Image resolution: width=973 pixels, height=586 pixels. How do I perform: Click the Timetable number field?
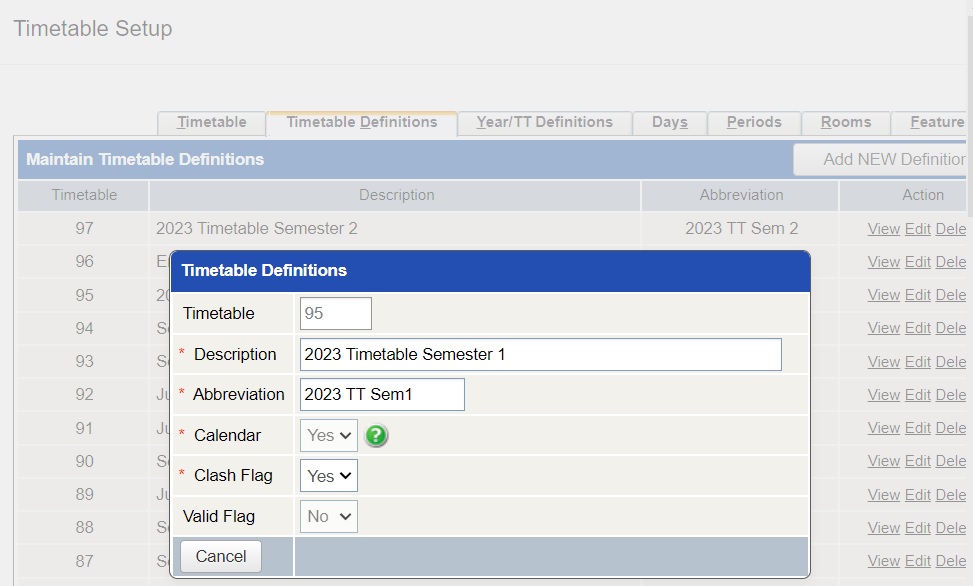335,313
